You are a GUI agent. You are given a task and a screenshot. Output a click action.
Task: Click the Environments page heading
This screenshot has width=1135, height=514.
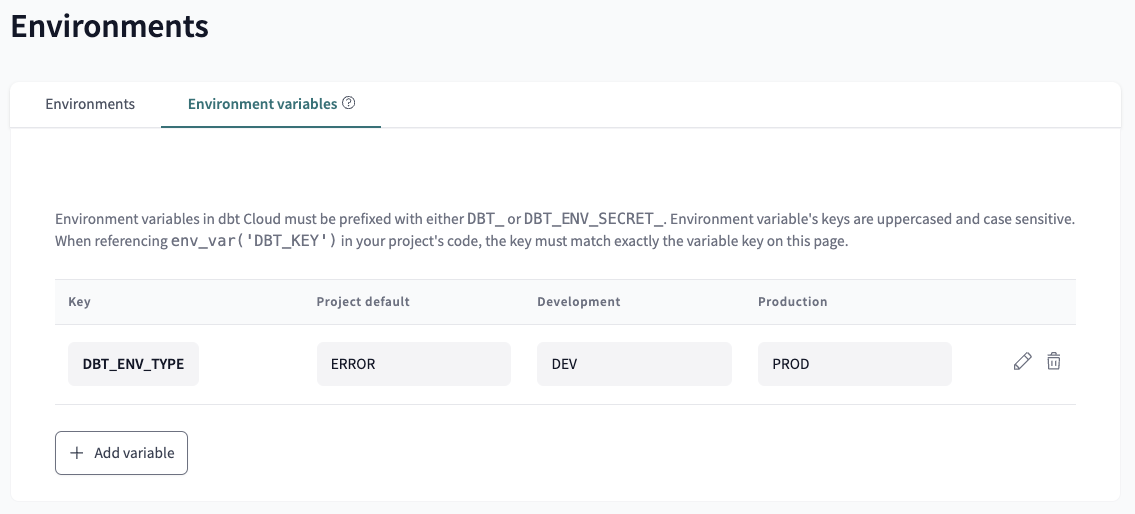tap(109, 26)
